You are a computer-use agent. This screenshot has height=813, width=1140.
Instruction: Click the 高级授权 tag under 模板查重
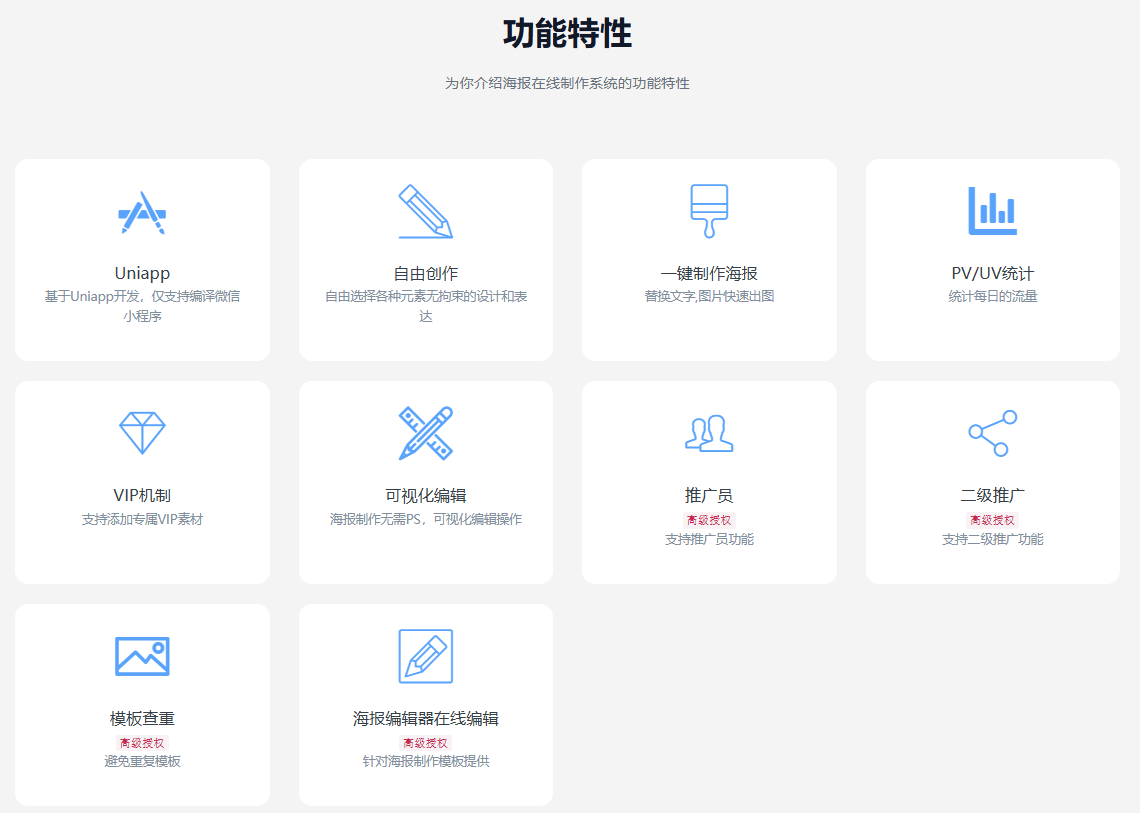point(142,743)
